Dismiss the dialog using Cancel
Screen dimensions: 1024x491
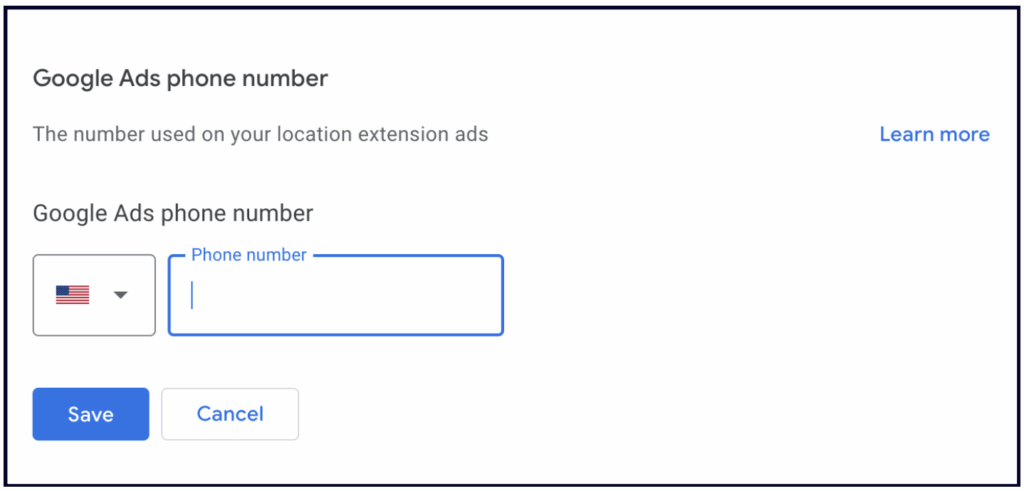[230, 414]
